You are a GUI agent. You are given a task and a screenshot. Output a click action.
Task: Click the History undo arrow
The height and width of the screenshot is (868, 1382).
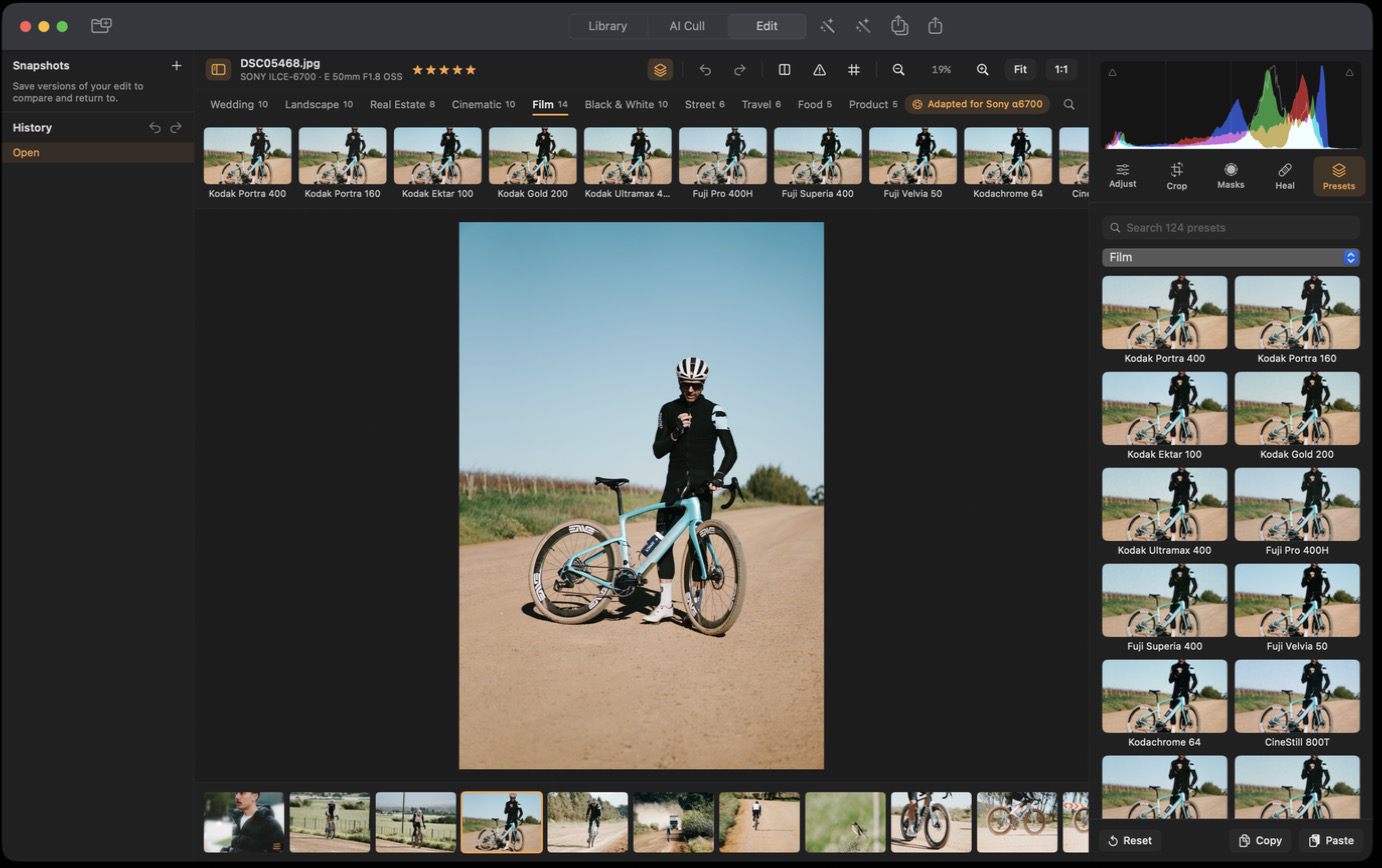tap(154, 127)
